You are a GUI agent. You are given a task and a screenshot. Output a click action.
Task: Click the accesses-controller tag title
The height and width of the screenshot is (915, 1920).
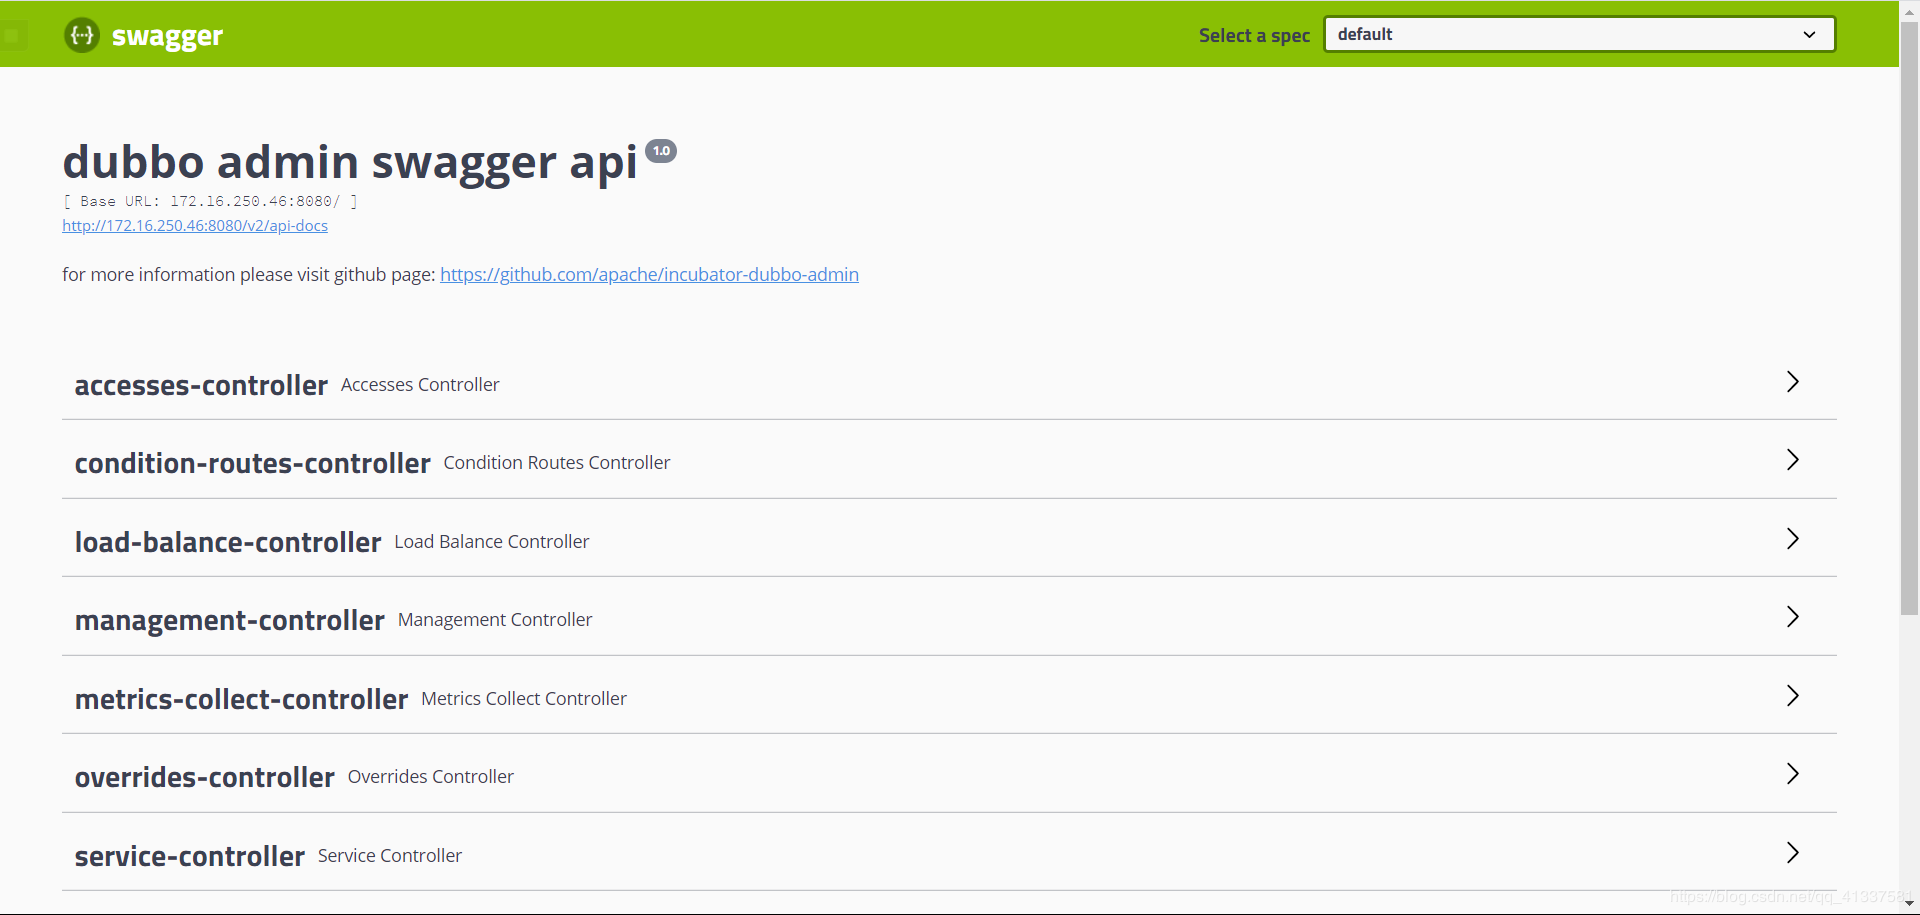click(201, 385)
